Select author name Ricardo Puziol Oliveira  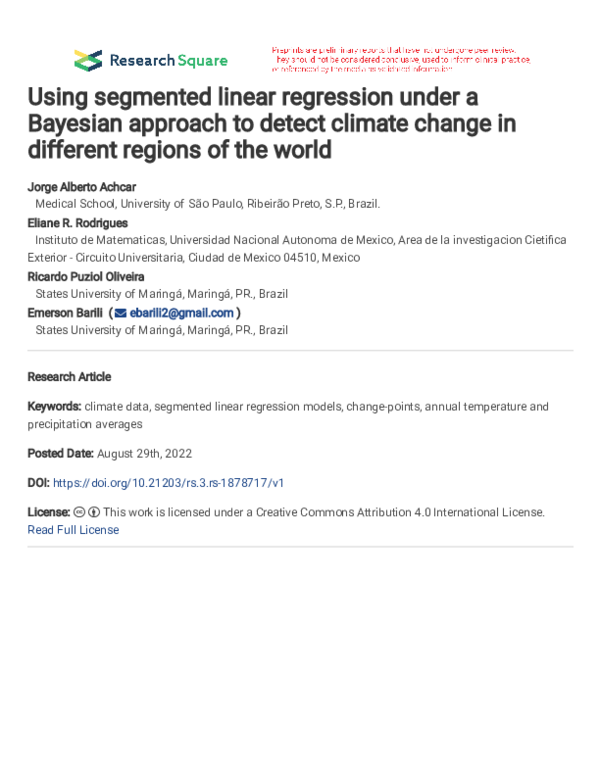(86, 277)
